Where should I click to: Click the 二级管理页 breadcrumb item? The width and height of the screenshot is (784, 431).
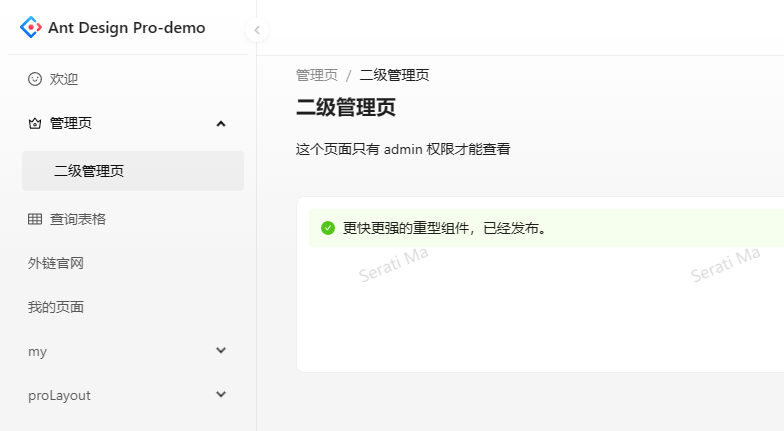click(x=394, y=75)
